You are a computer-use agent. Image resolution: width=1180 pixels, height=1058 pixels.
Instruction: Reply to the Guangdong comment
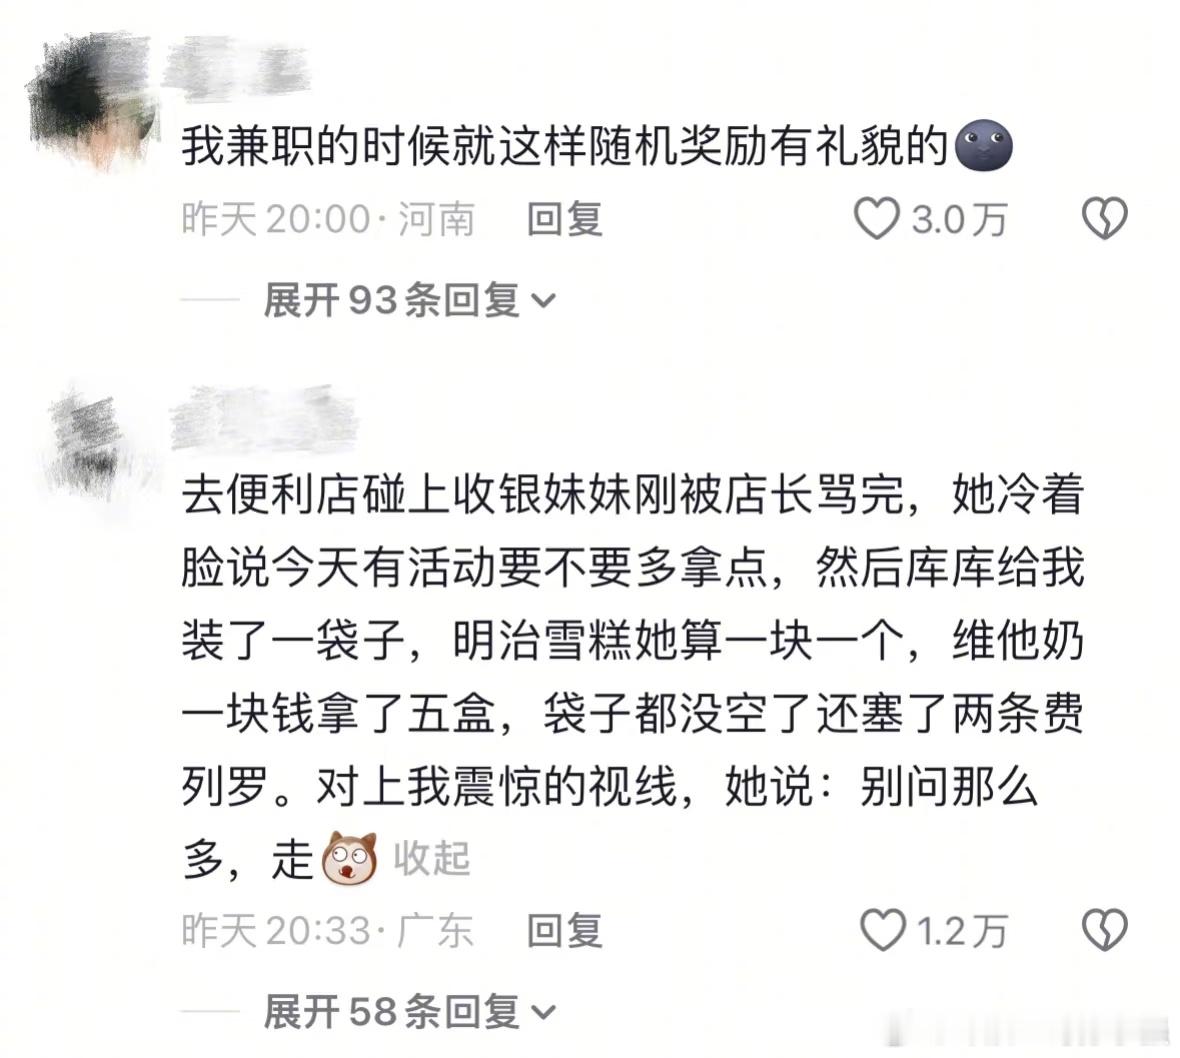[564, 930]
